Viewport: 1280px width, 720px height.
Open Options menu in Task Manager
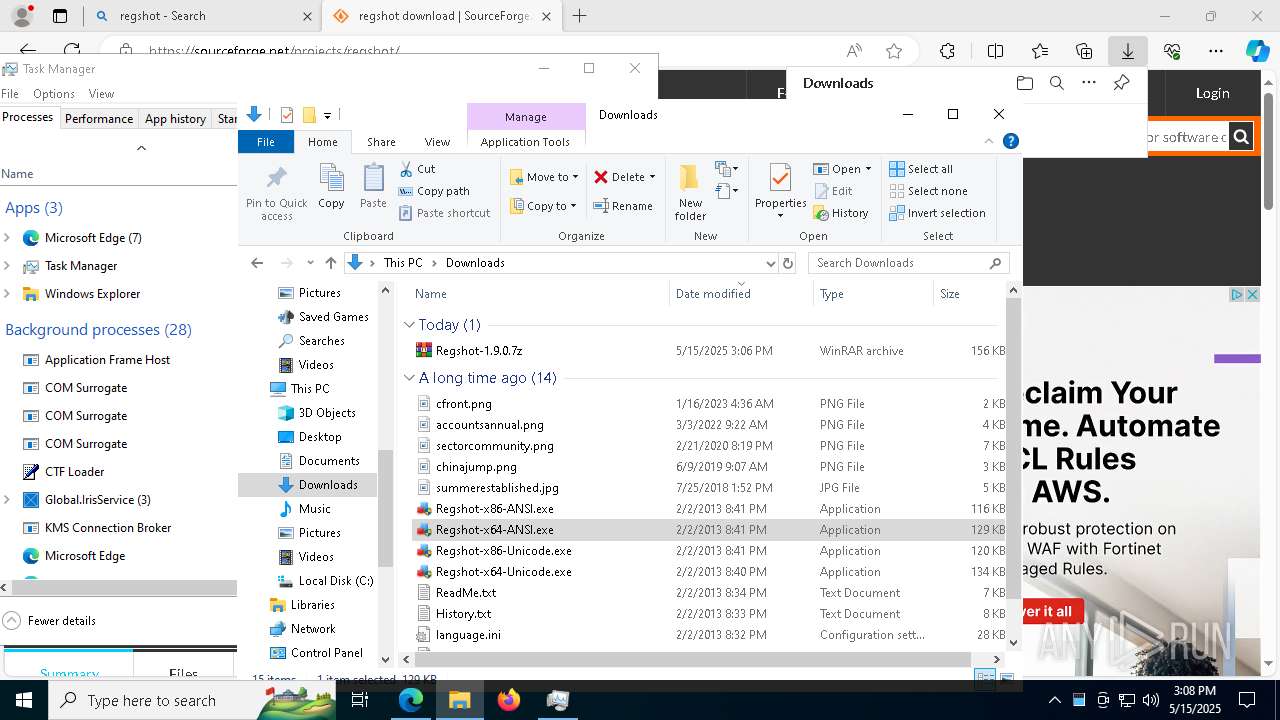(54, 93)
